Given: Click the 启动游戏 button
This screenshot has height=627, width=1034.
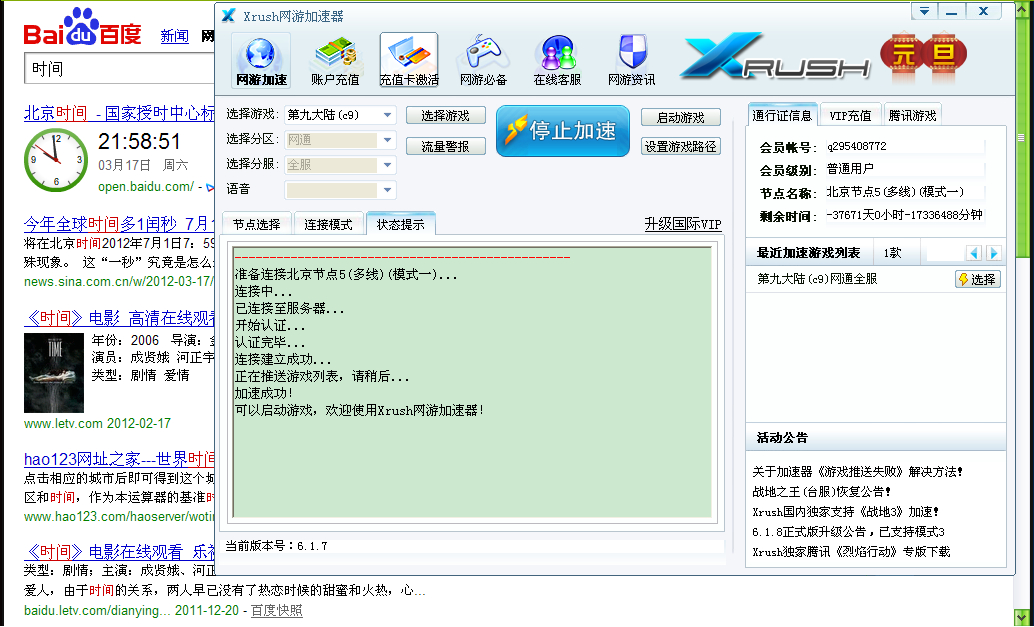Looking at the screenshot, I should (681, 117).
